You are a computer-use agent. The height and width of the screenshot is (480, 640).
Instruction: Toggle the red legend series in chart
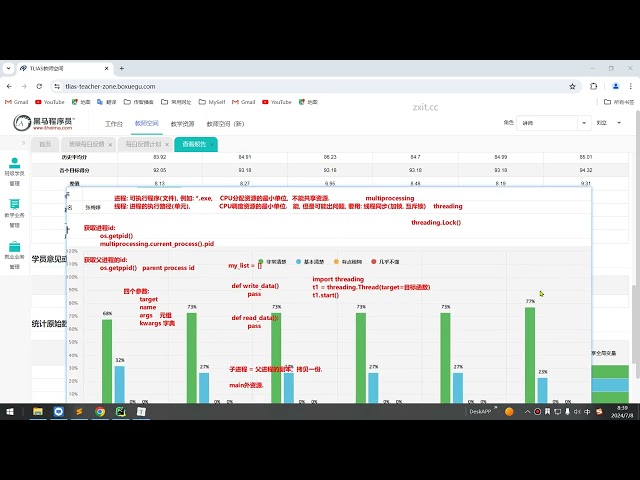click(385, 262)
